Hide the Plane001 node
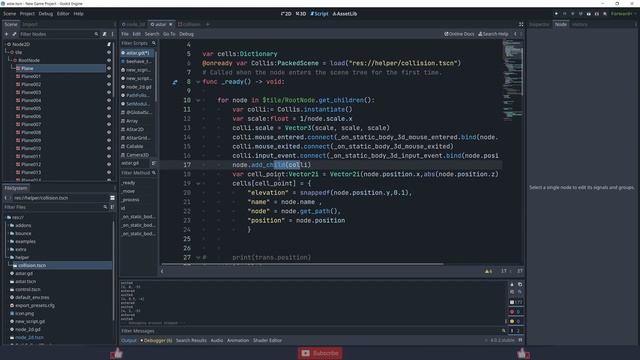Screen dimensions: 640x360 coord(109,76)
